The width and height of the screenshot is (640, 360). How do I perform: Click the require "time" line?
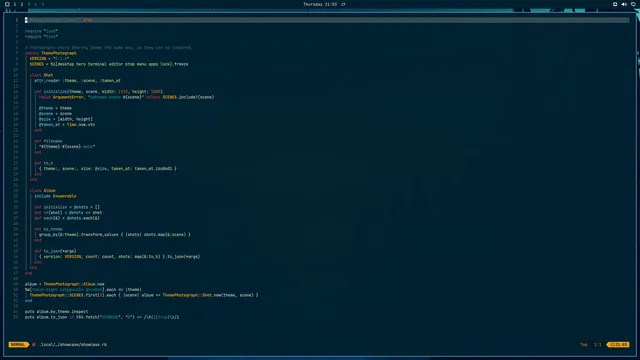pyautogui.click(x=41, y=37)
